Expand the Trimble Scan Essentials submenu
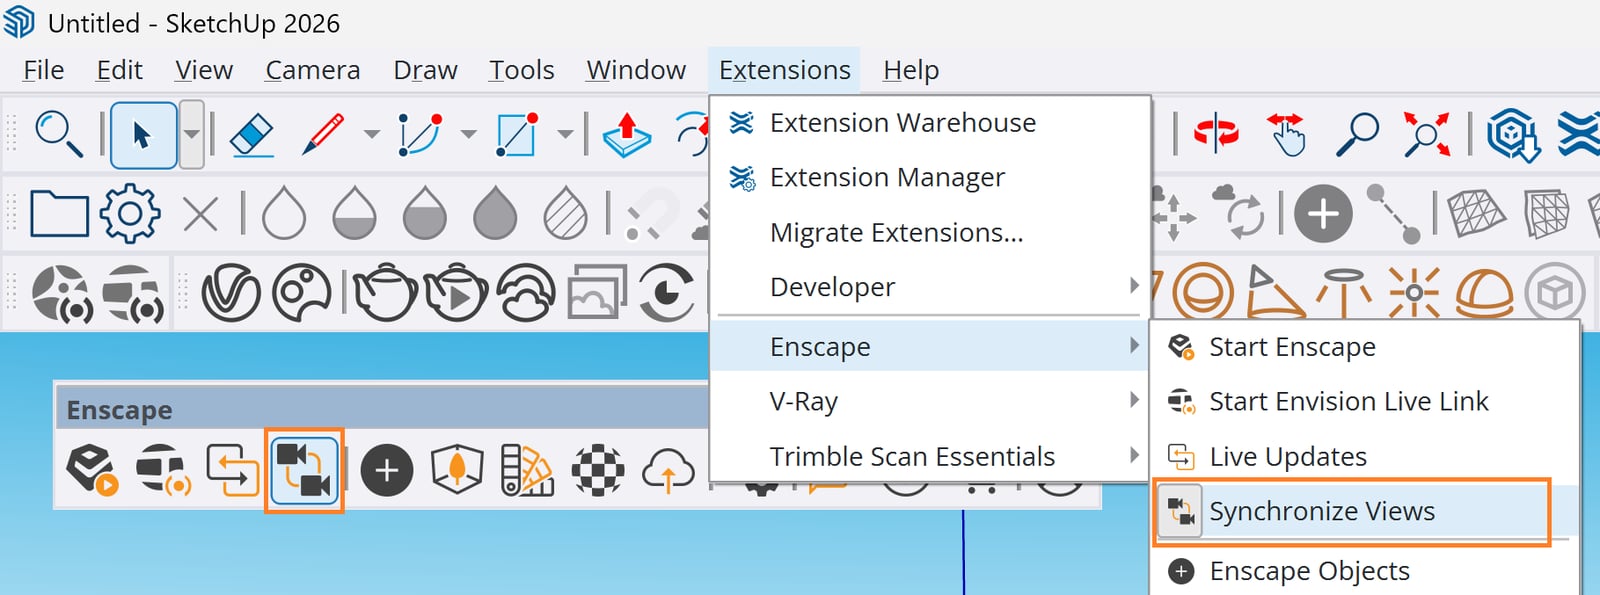1600x595 pixels. pos(930,457)
